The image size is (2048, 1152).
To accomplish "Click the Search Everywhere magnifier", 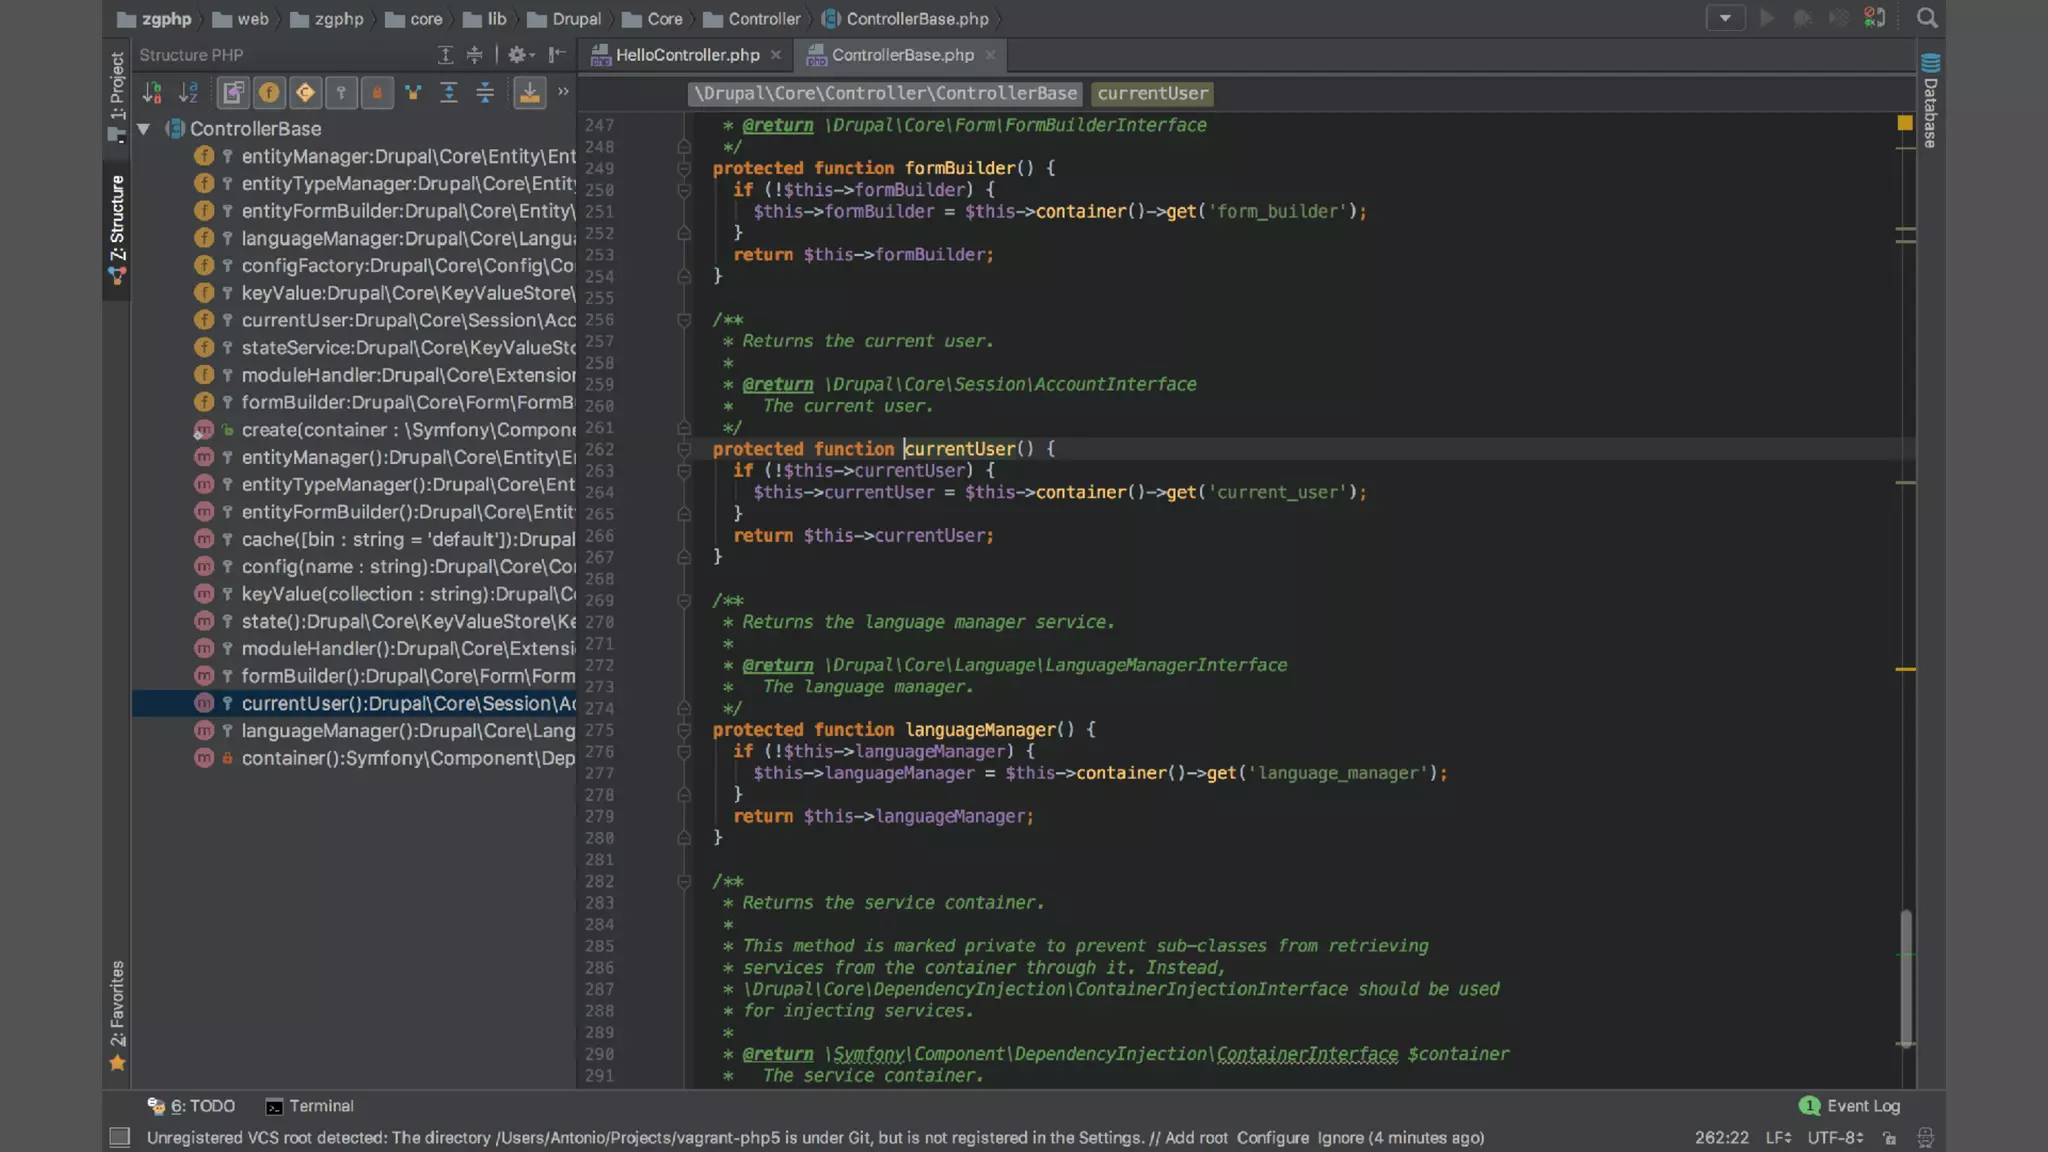I will tap(1927, 18).
